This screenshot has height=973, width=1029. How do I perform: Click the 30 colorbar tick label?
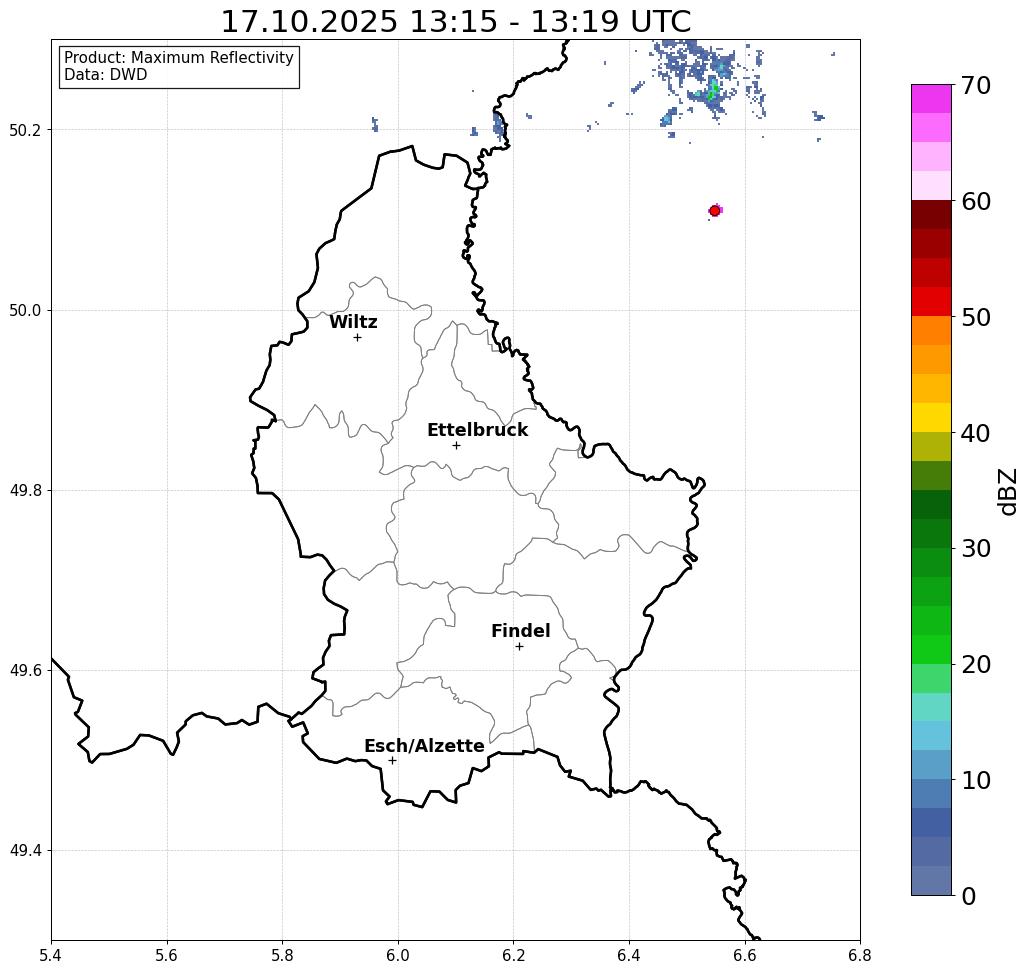[x=975, y=548]
